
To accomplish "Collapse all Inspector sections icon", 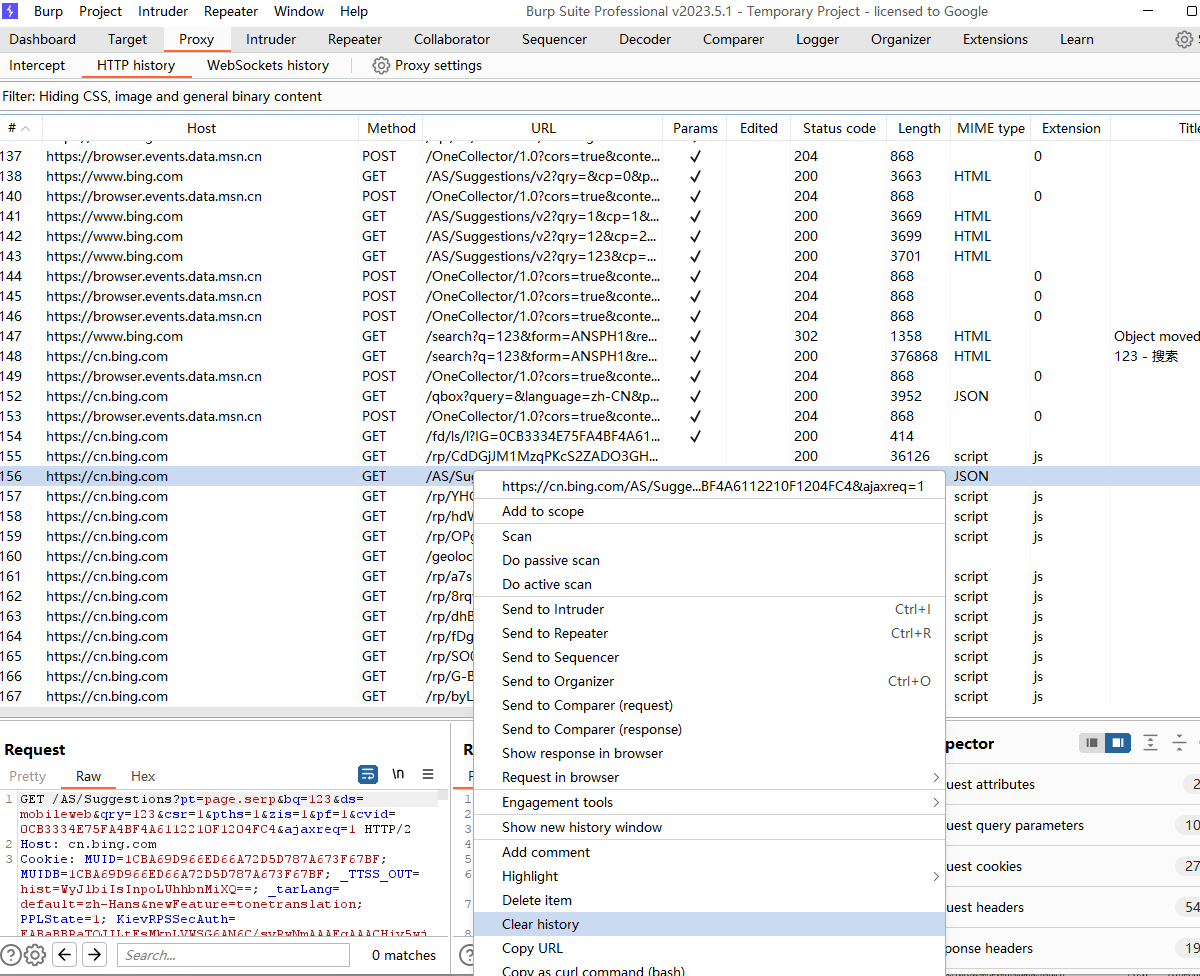I will [x=1180, y=743].
